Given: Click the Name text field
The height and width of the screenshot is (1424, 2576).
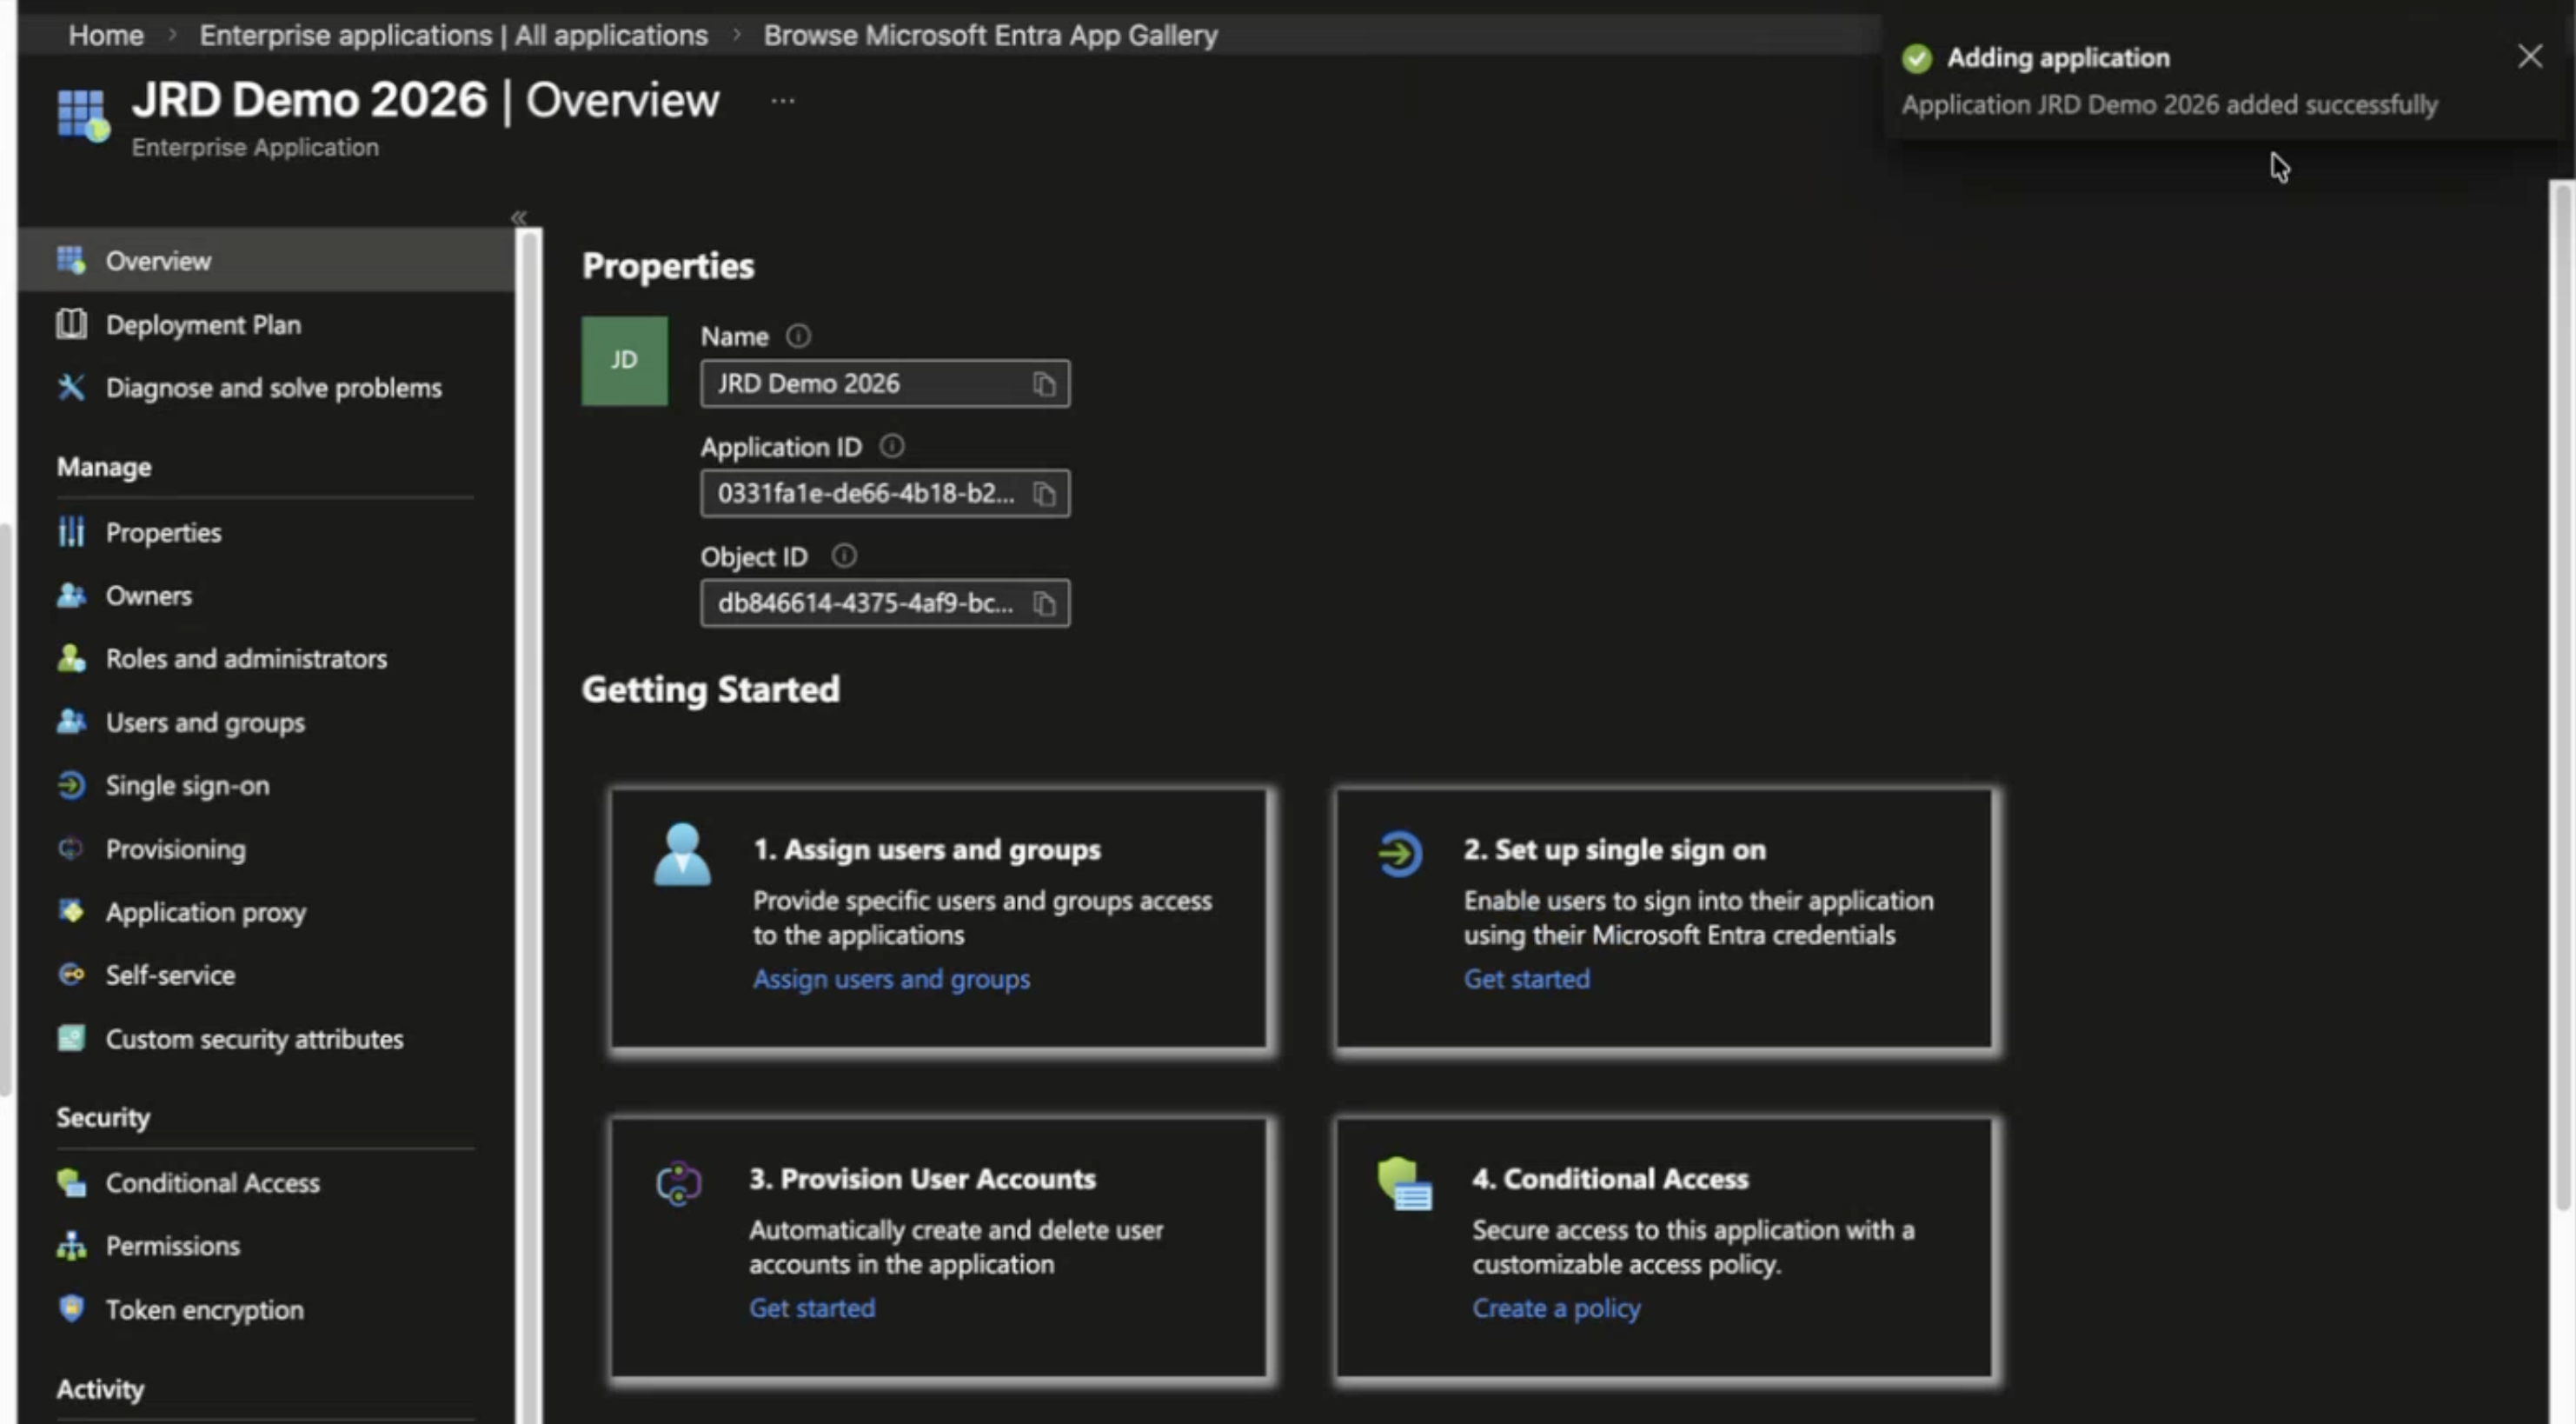Looking at the screenshot, I should 885,384.
